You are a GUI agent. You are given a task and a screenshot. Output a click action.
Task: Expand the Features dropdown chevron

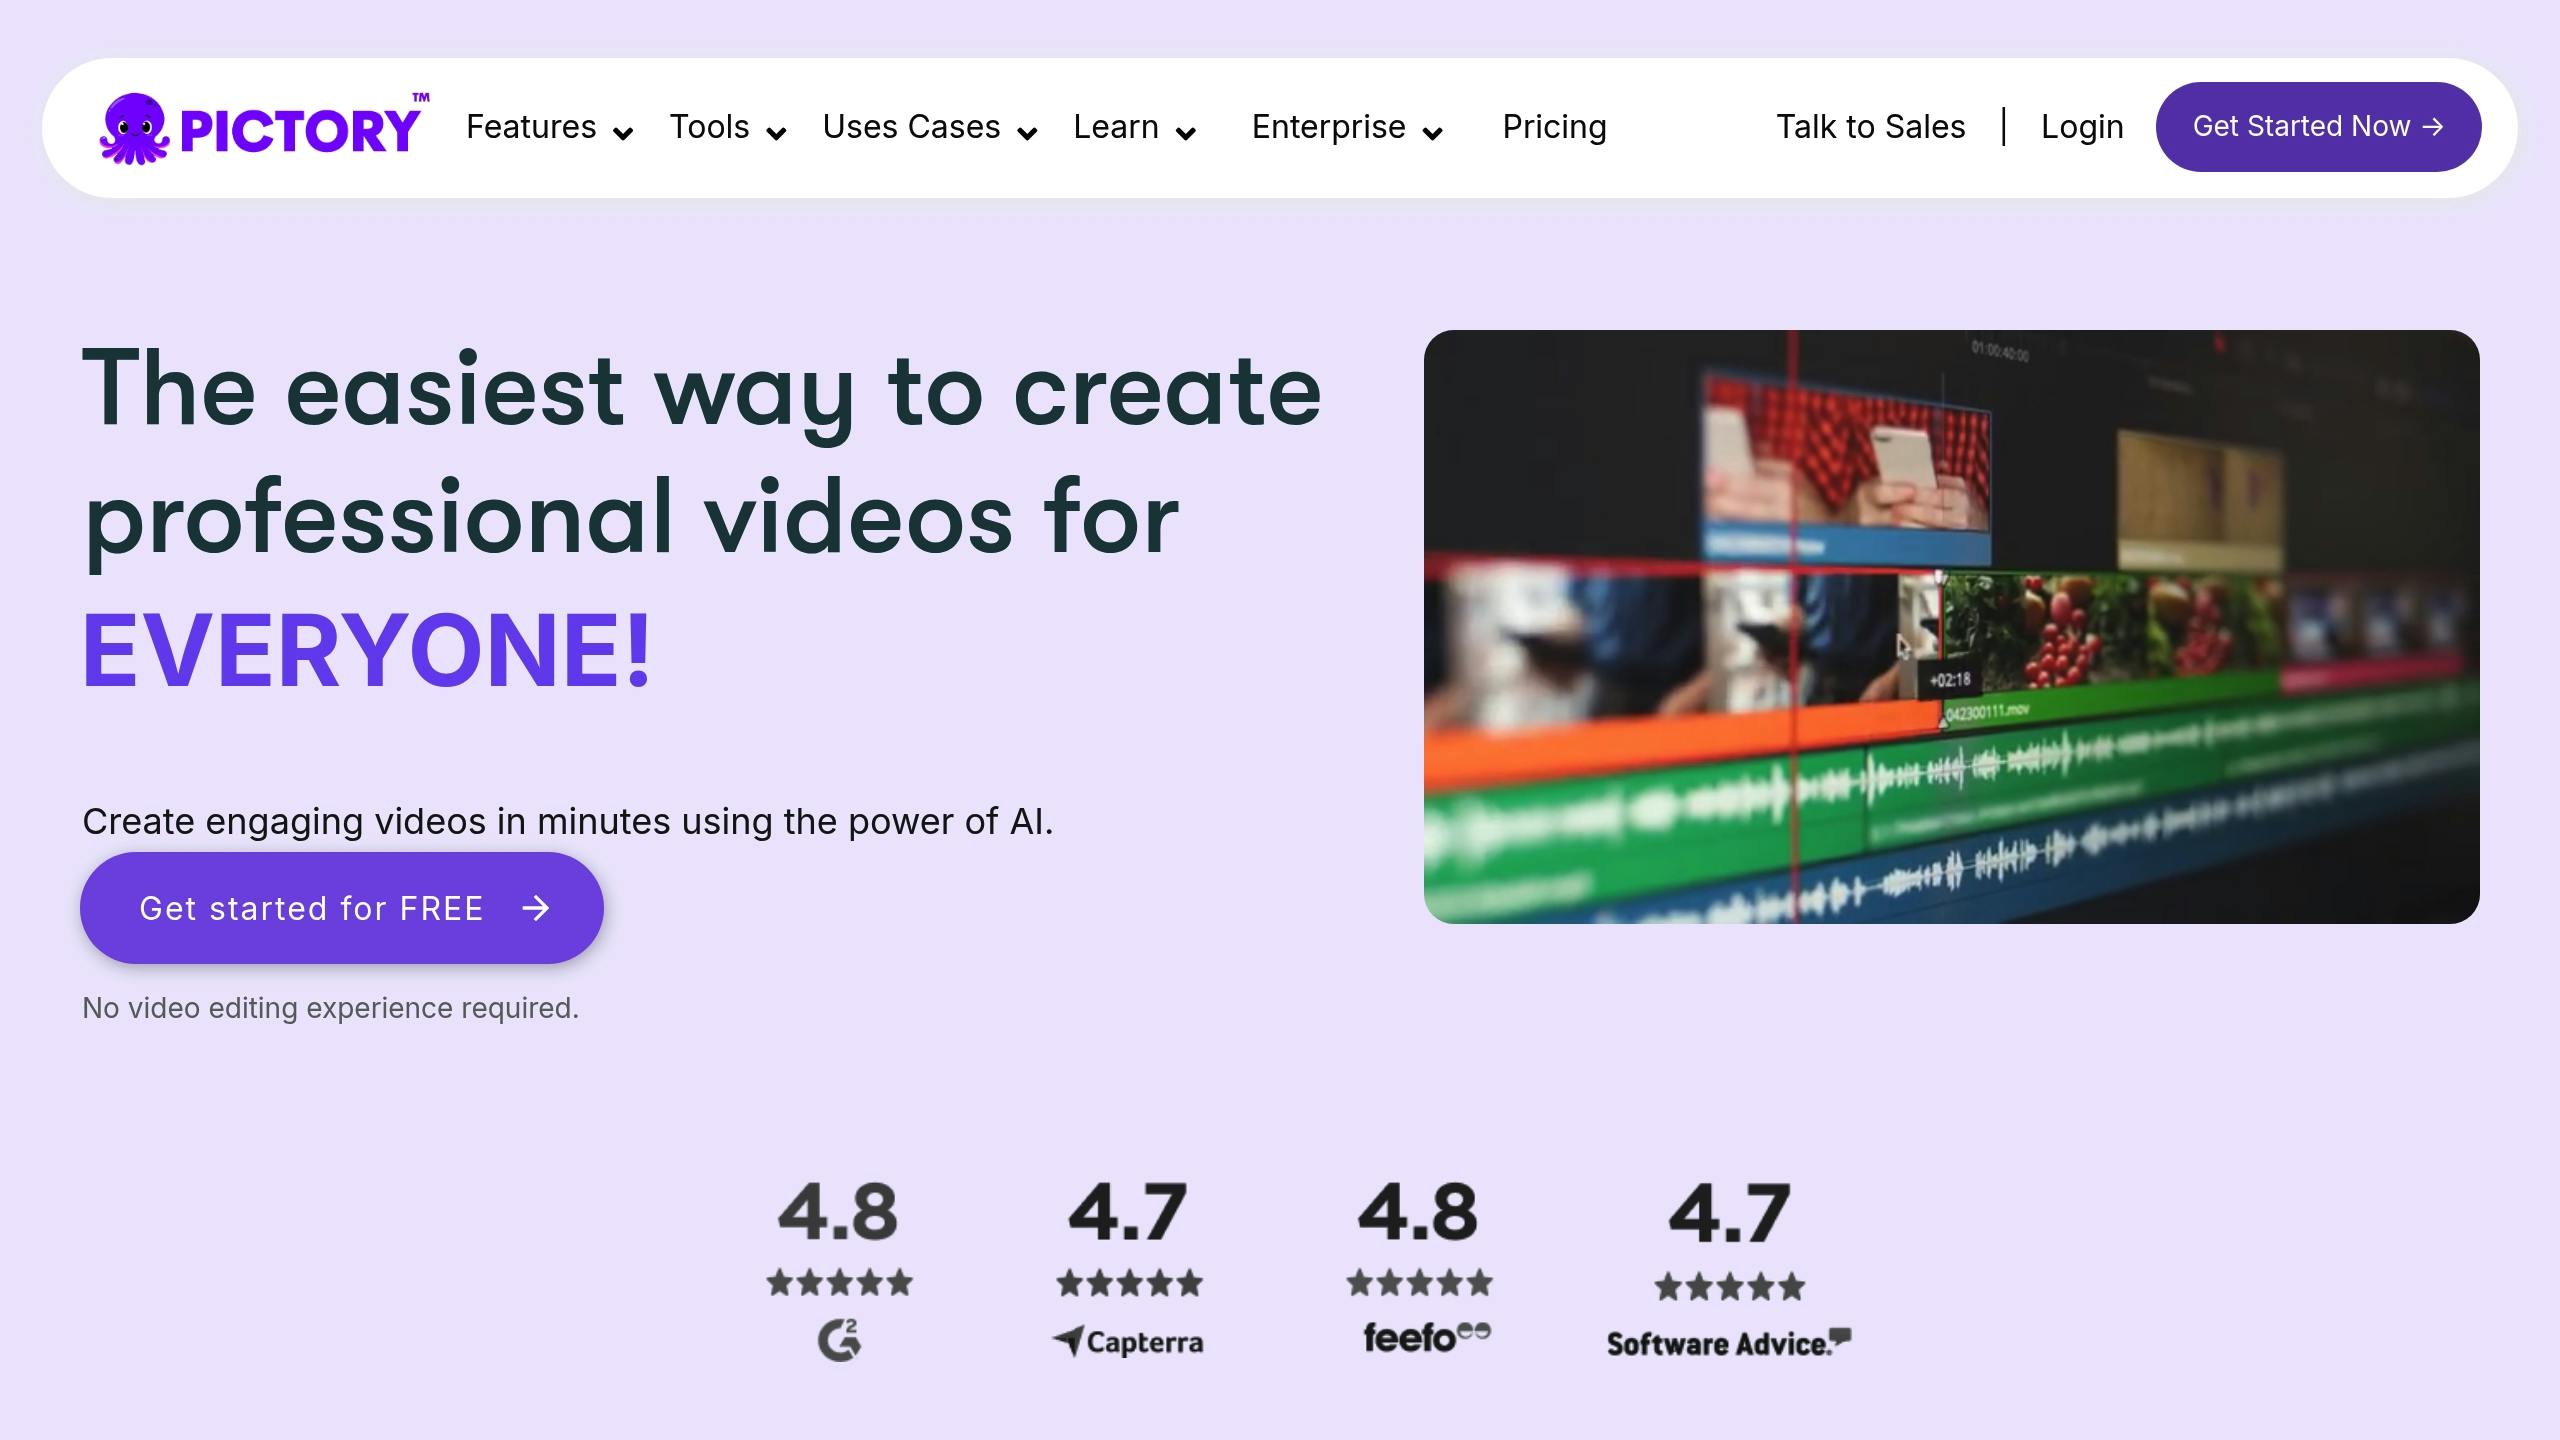click(623, 134)
